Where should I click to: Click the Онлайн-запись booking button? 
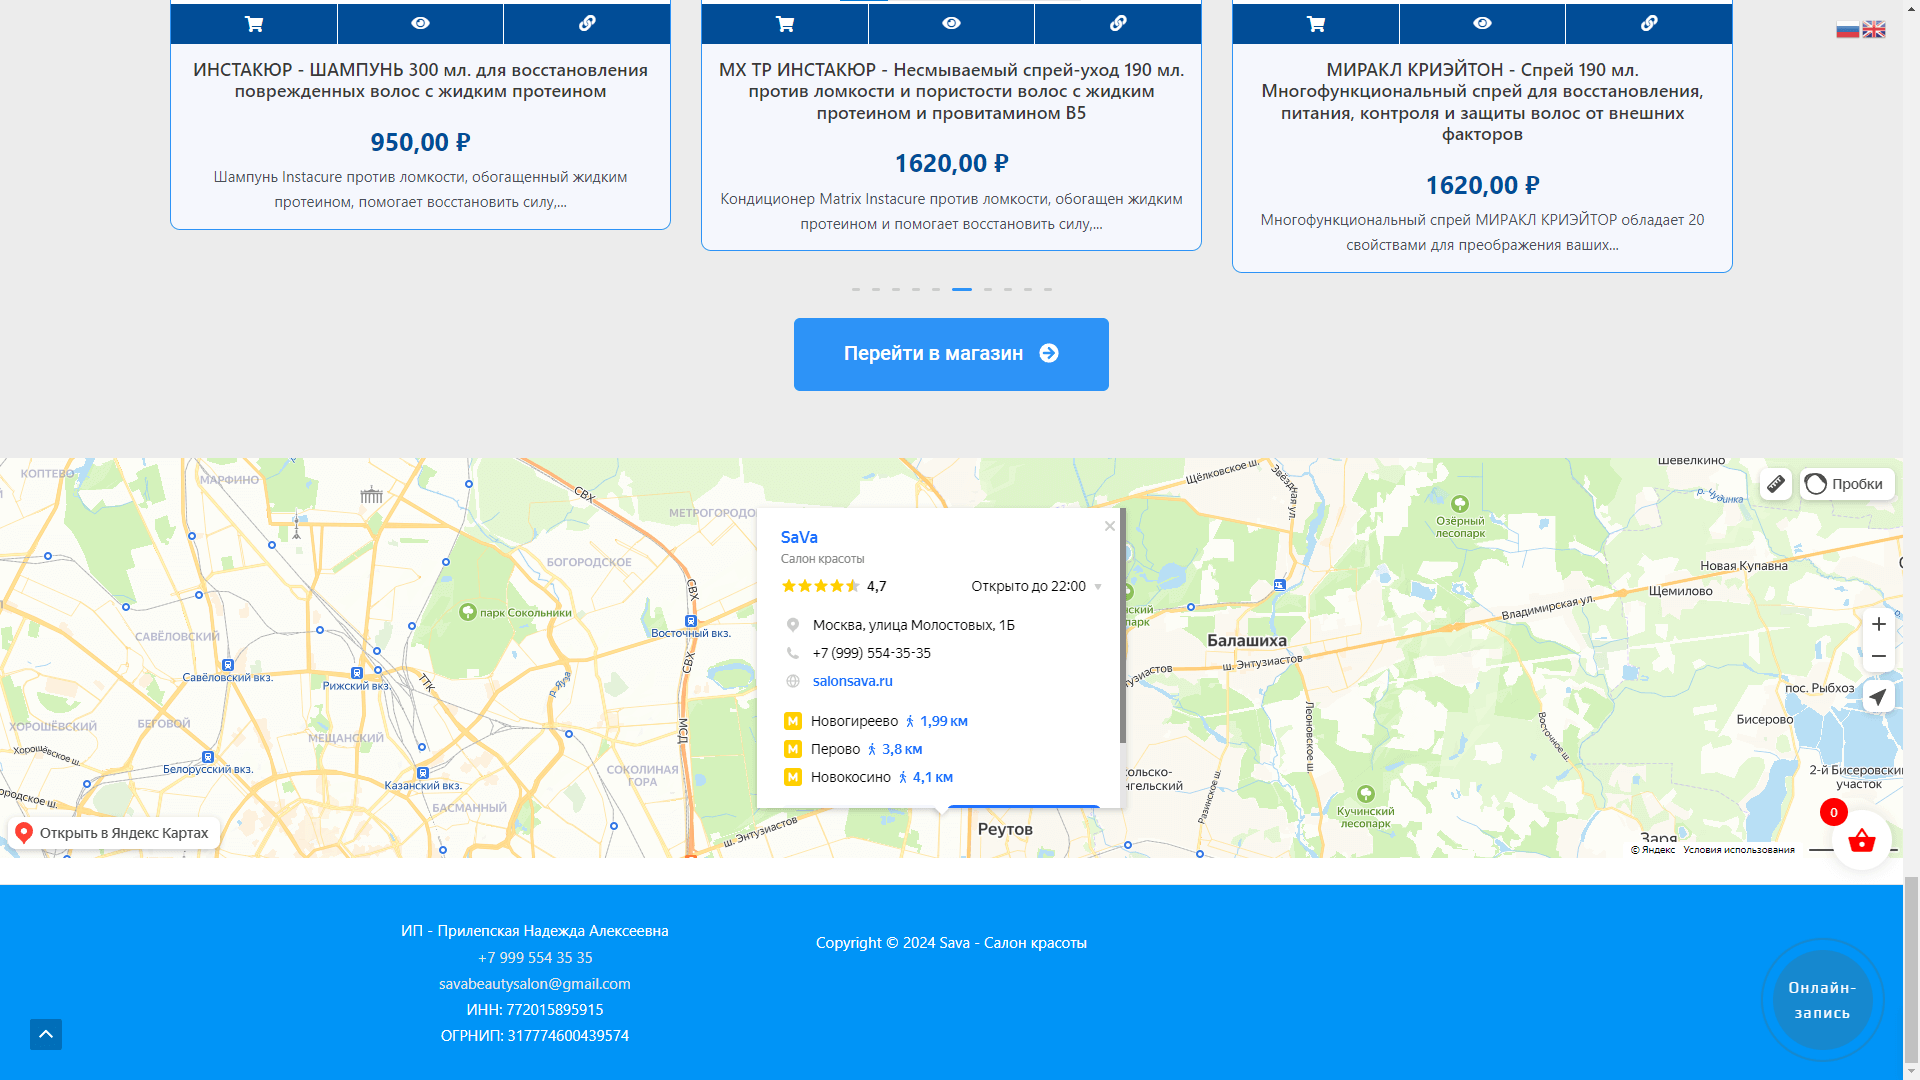coord(1822,1000)
